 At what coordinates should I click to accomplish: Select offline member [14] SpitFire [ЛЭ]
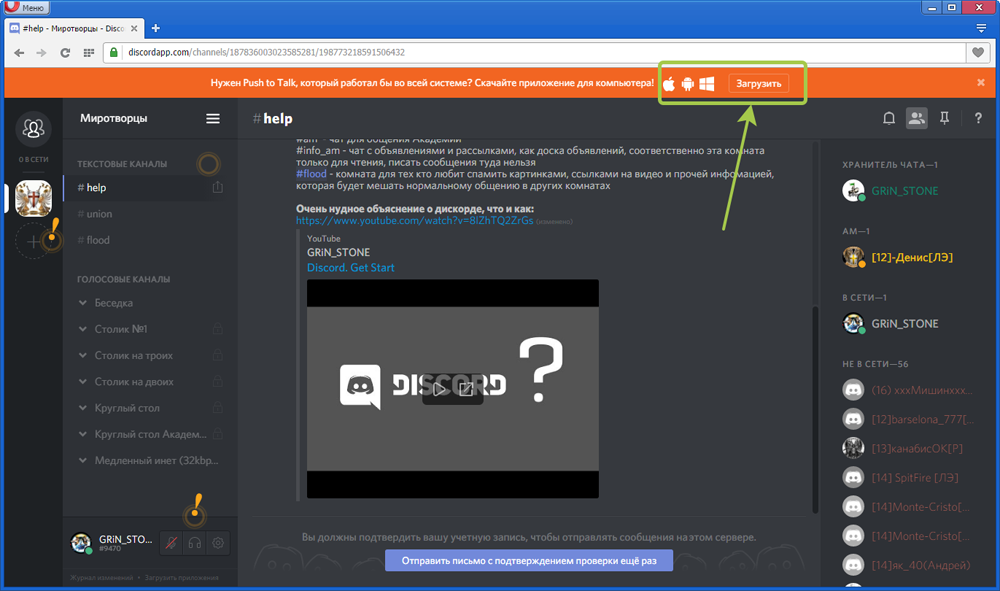(x=916, y=478)
